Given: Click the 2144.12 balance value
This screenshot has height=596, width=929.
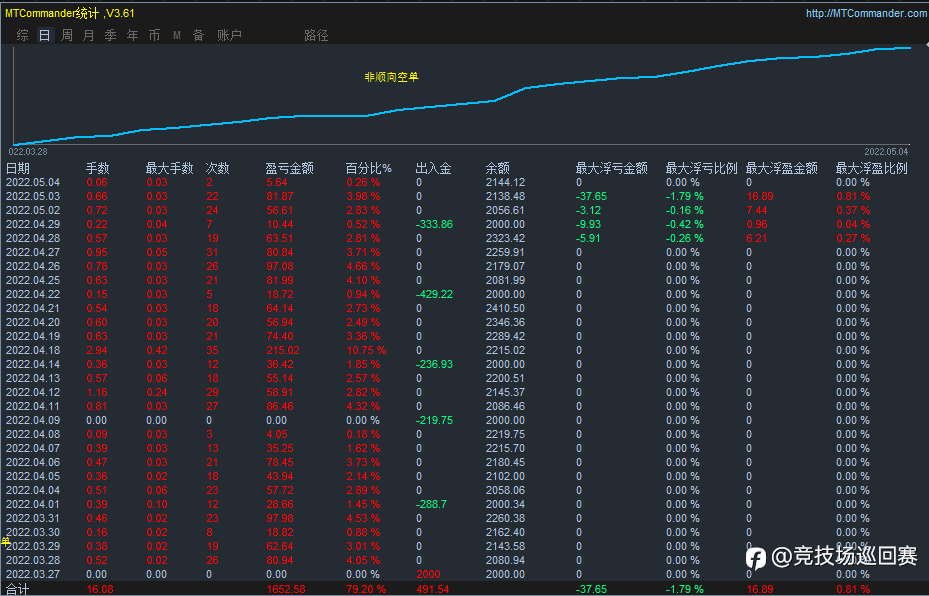Looking at the screenshot, I should (x=505, y=182).
